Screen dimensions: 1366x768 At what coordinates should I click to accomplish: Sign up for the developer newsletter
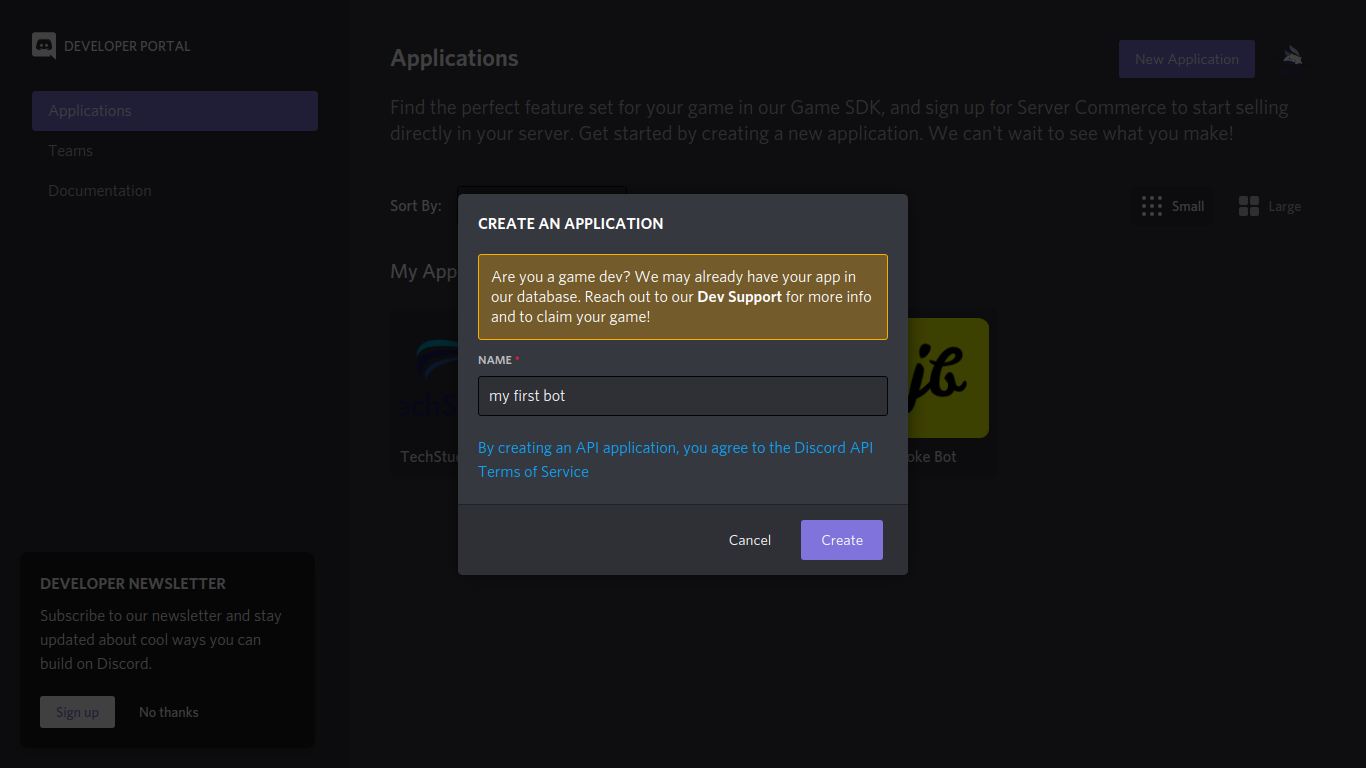78,712
